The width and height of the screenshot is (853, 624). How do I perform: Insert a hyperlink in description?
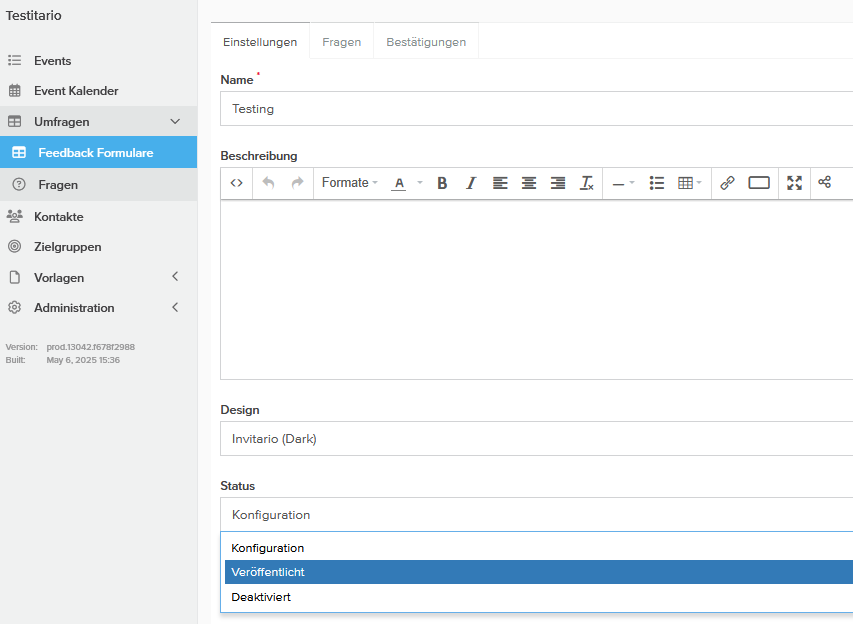coord(727,183)
